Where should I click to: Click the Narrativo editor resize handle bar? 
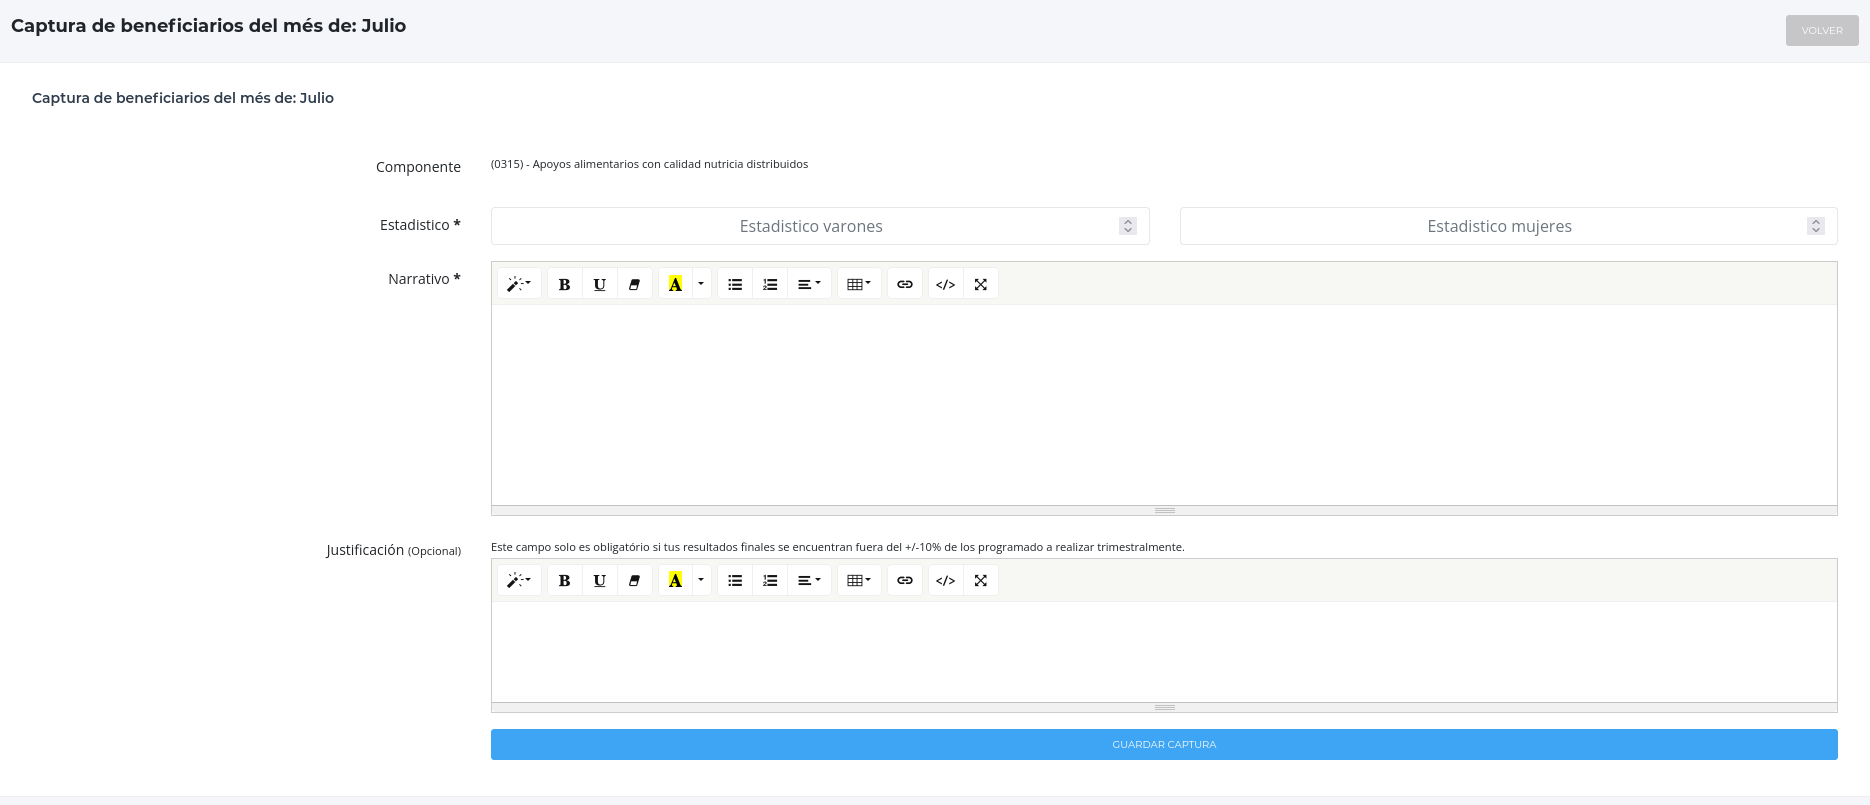(x=1164, y=511)
